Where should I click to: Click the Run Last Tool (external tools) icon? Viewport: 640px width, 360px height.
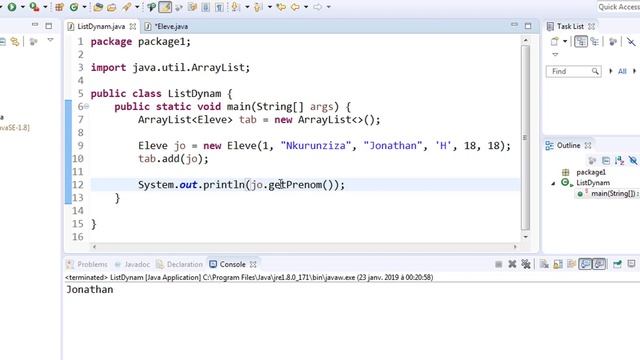click(x=34, y=7)
